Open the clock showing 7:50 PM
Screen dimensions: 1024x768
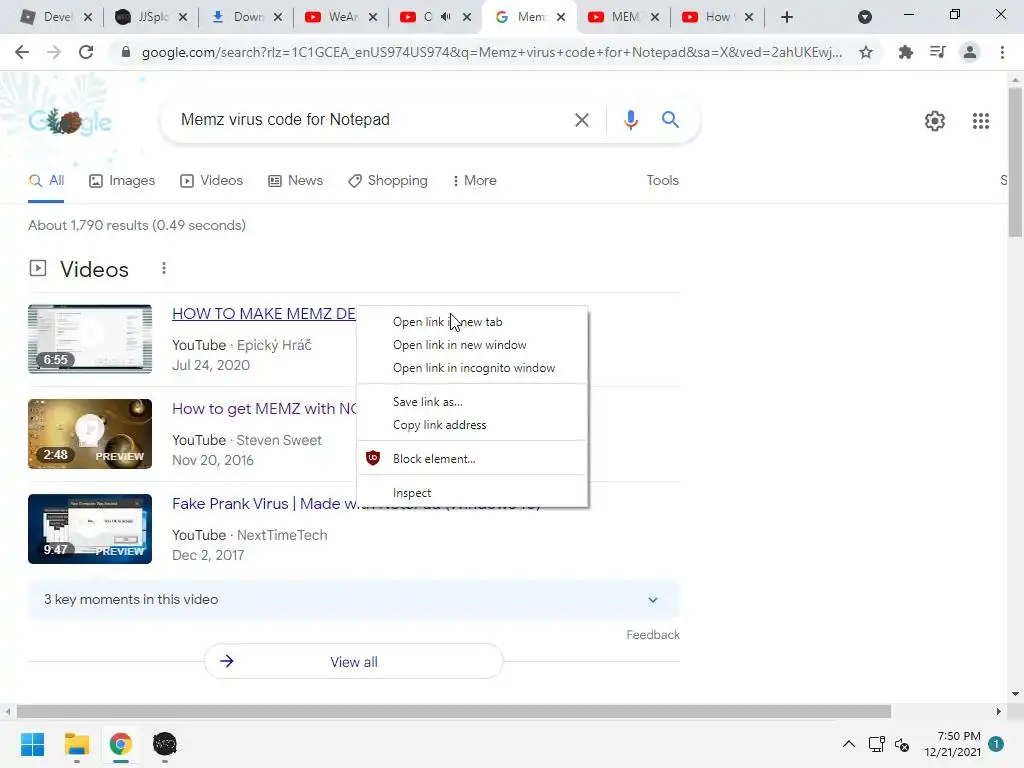tap(952, 744)
